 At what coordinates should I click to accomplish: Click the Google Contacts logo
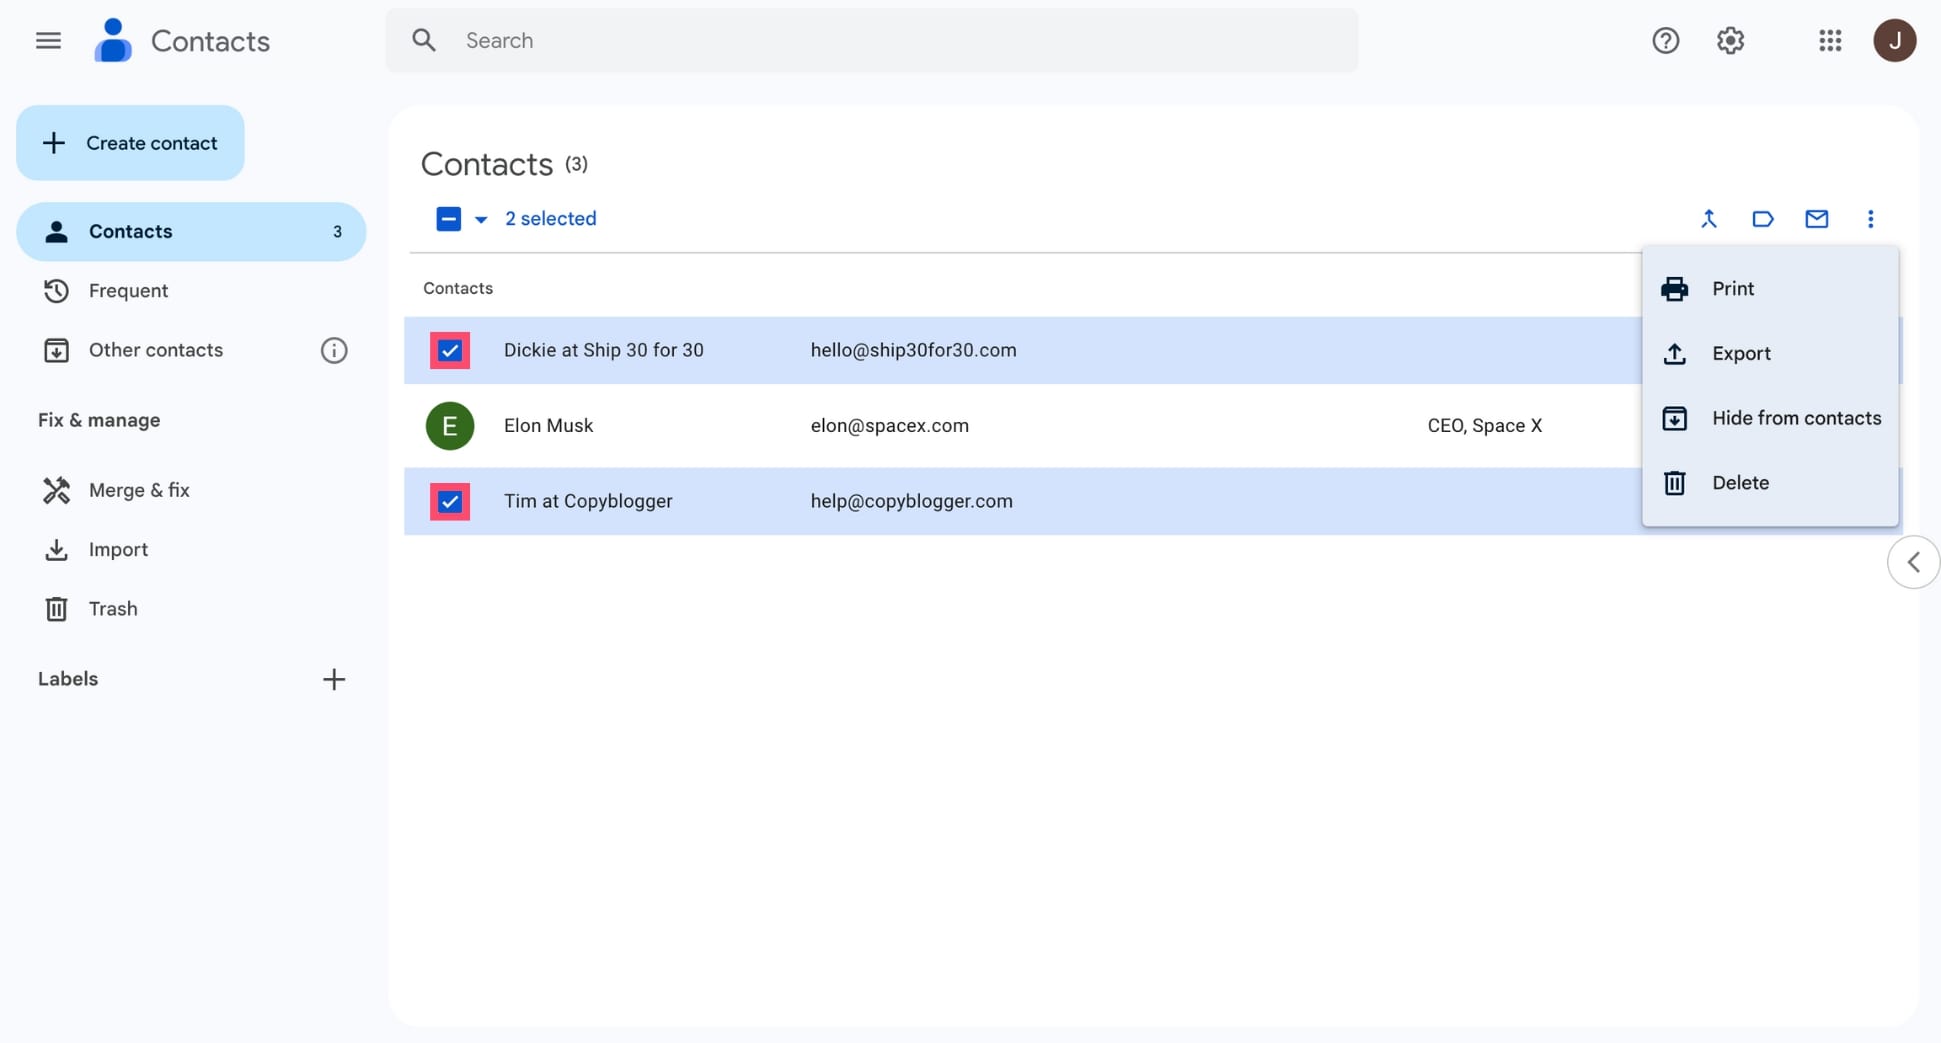(x=113, y=40)
